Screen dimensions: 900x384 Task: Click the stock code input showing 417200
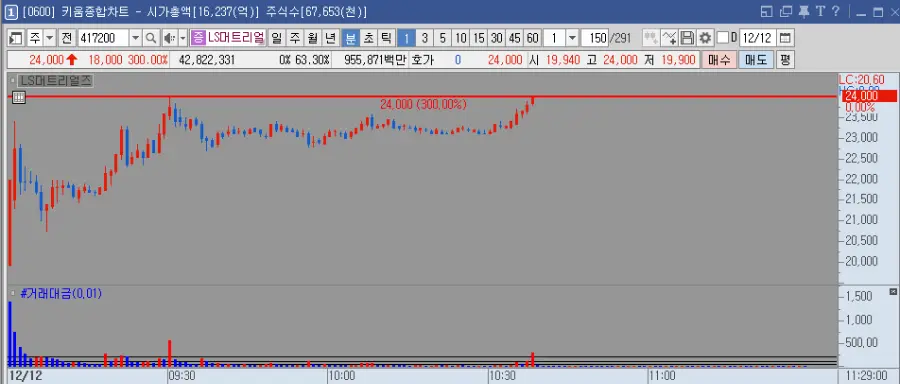(104, 38)
